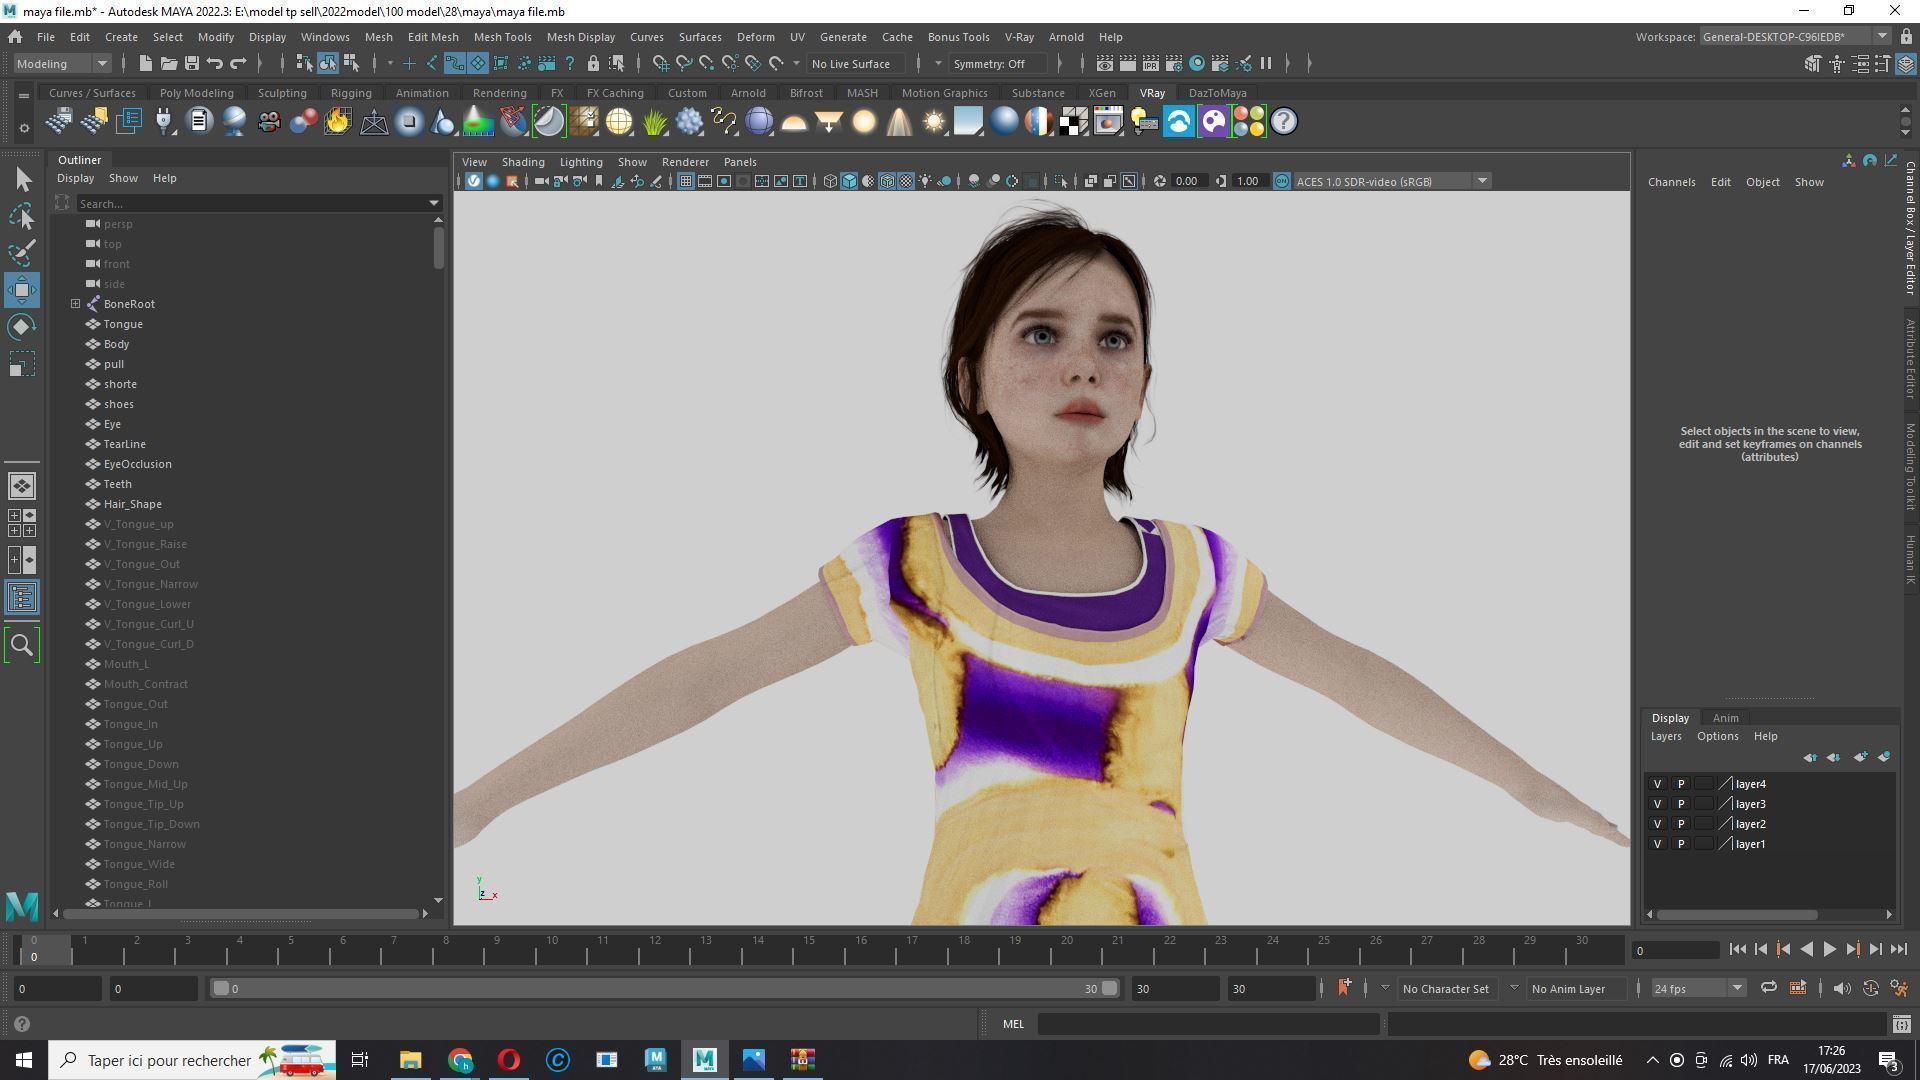1920x1080 pixels.
Task: Toggle auto keyframe icon
Action: click(1870, 988)
